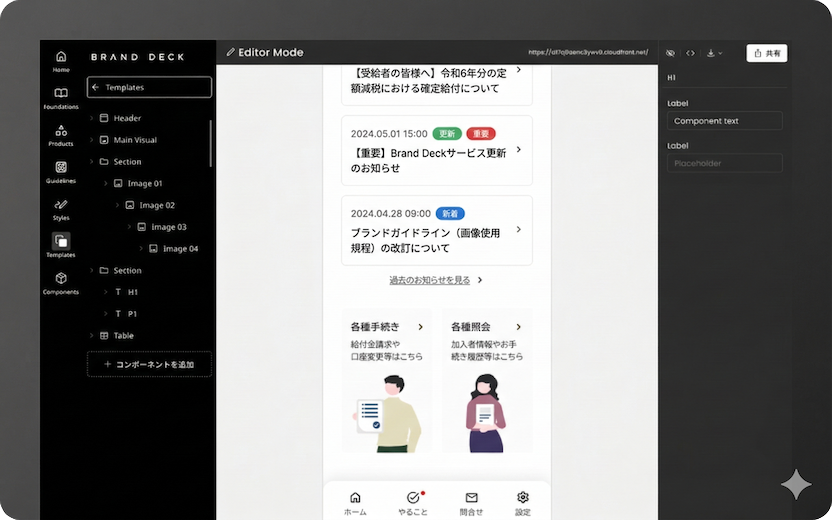The height and width of the screenshot is (520, 832).
Task: Switch to the 問合せ mail tab
Action: click(x=471, y=503)
